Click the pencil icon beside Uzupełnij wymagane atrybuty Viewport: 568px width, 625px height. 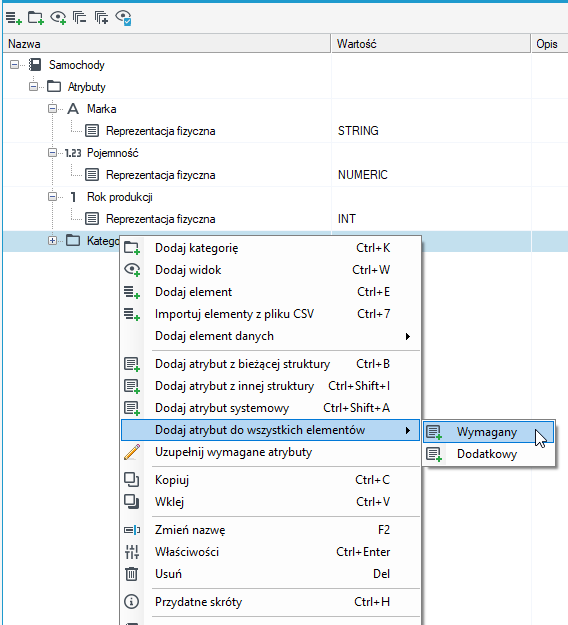(132, 452)
